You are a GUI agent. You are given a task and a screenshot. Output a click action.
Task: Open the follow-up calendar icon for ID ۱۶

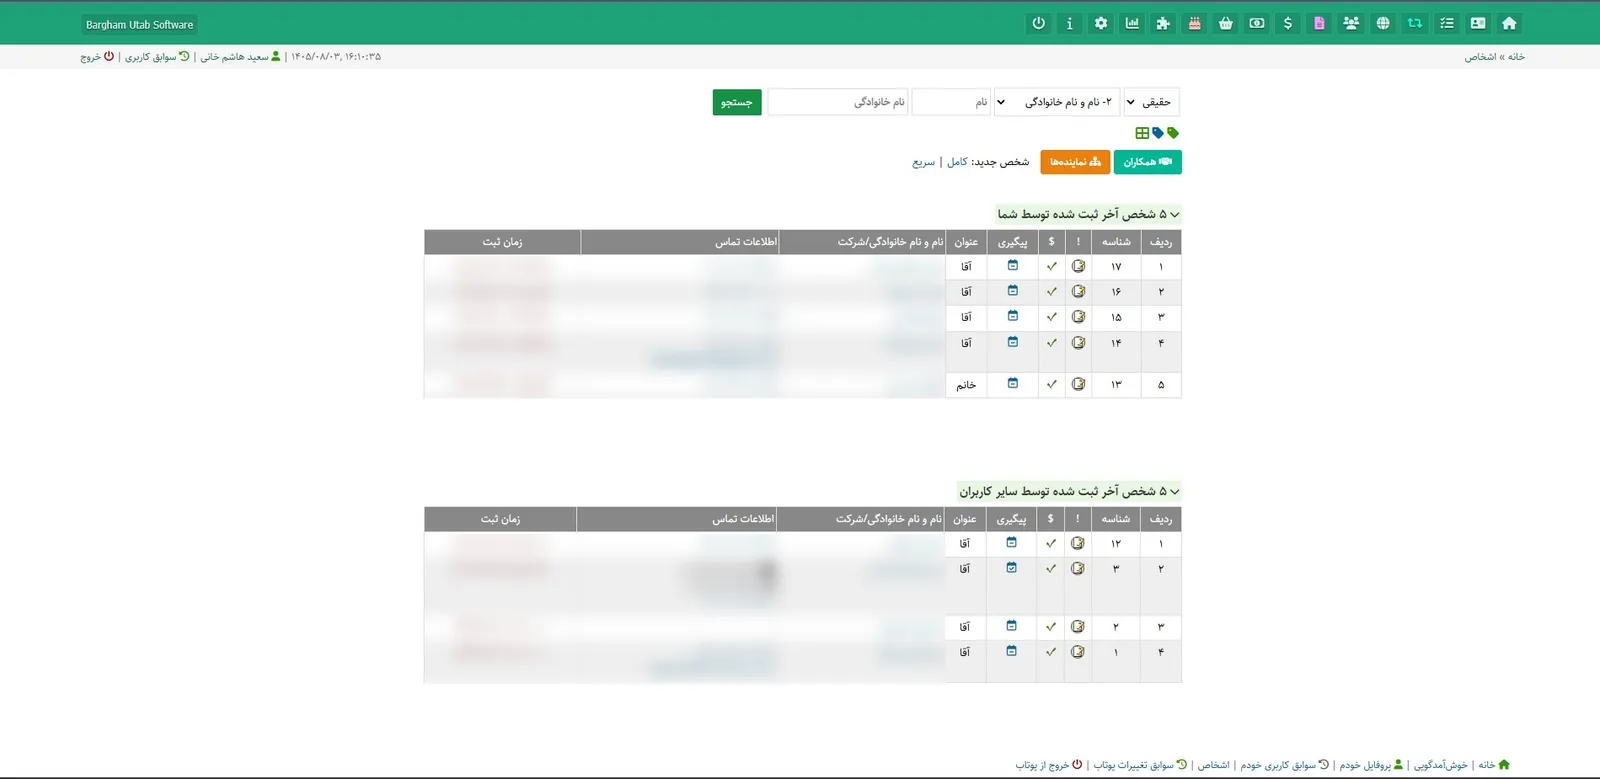tap(1013, 291)
